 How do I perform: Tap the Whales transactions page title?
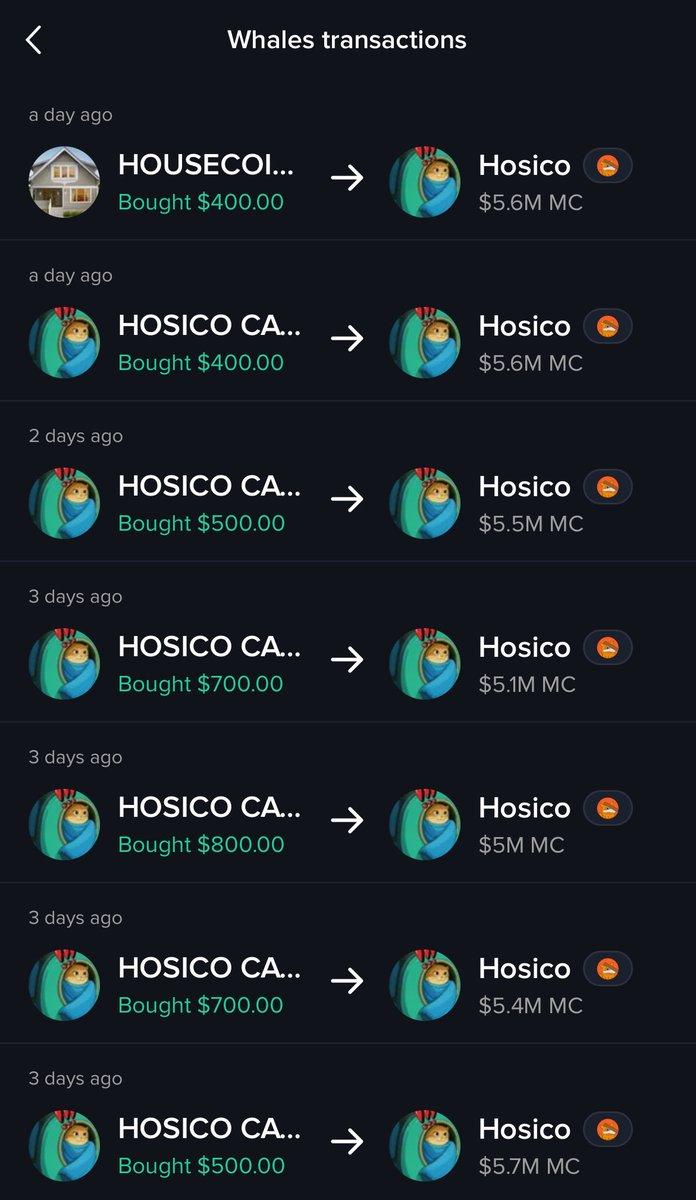coord(347,40)
